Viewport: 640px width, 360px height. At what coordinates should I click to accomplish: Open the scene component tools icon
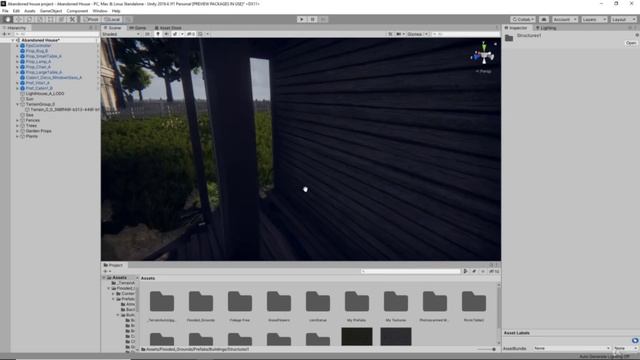point(390,34)
